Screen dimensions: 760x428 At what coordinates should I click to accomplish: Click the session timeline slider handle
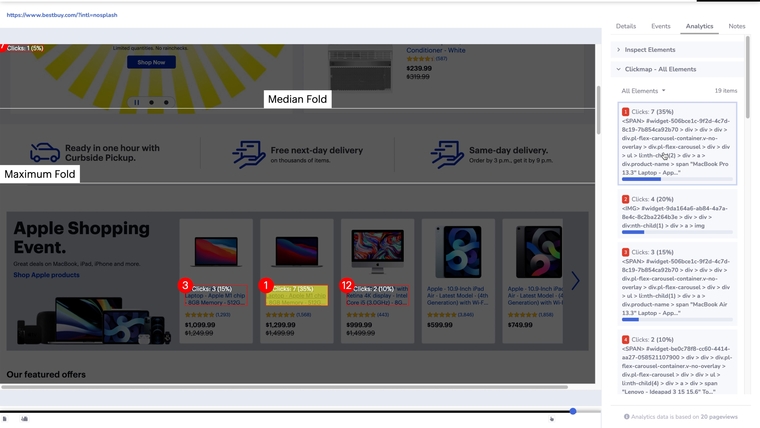pos(573,411)
